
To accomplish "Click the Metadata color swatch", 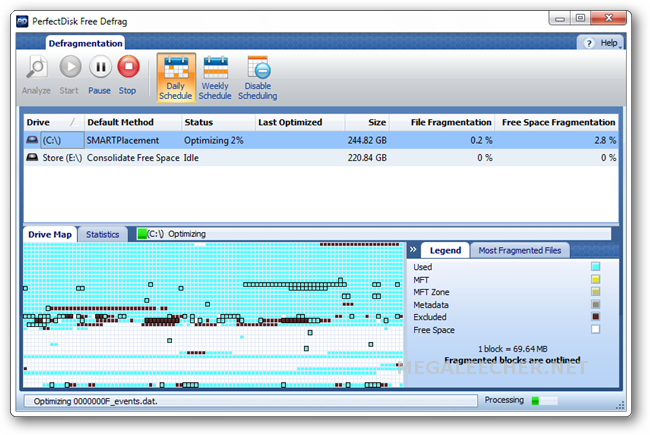I will point(595,304).
